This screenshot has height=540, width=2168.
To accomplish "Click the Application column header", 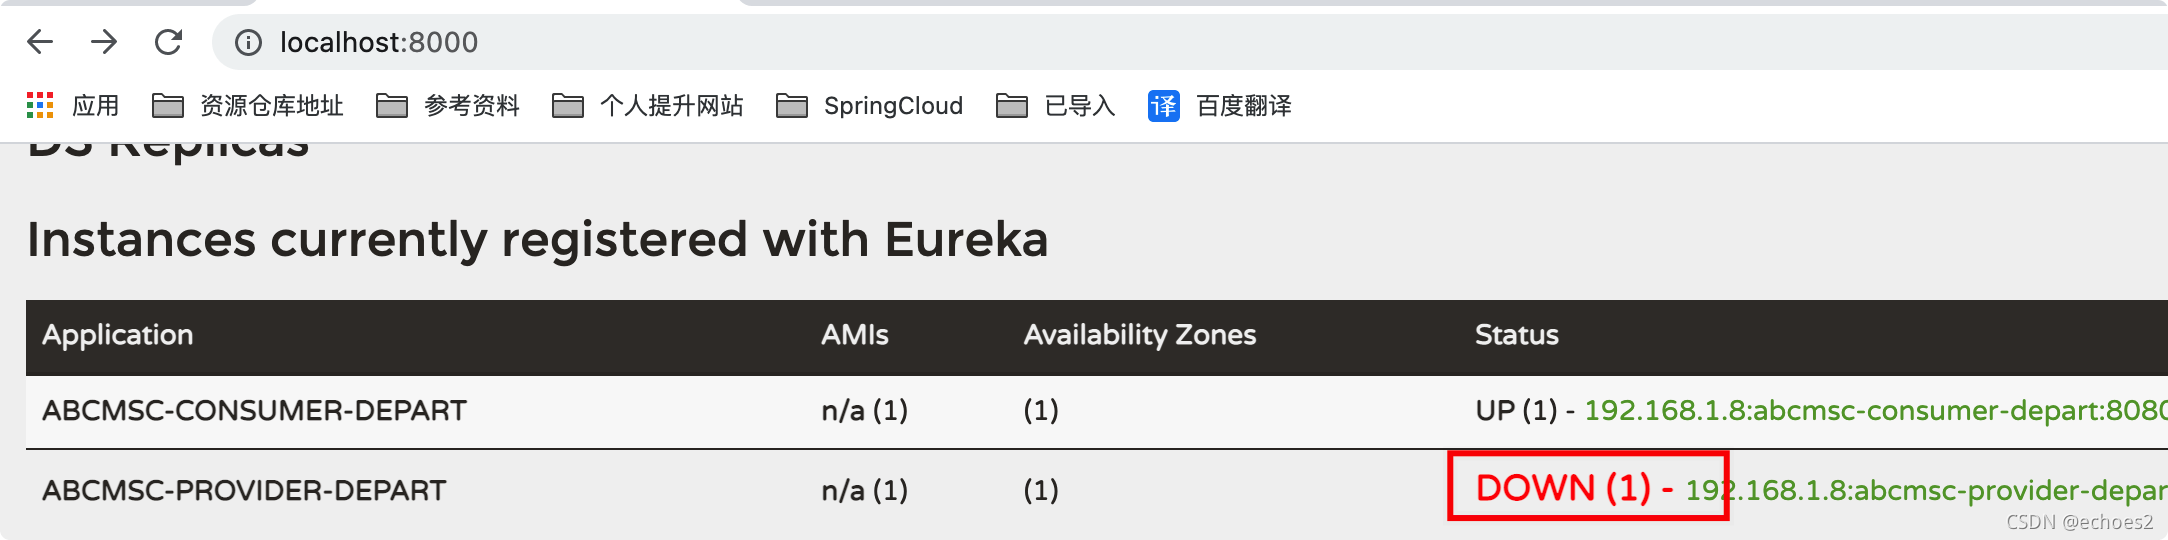I will click(x=118, y=335).
